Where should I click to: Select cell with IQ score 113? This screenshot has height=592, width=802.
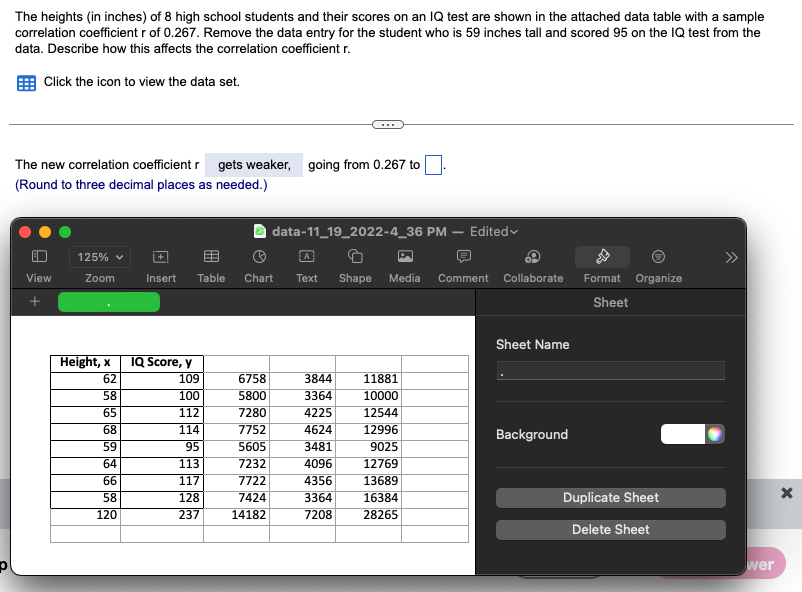(162, 465)
